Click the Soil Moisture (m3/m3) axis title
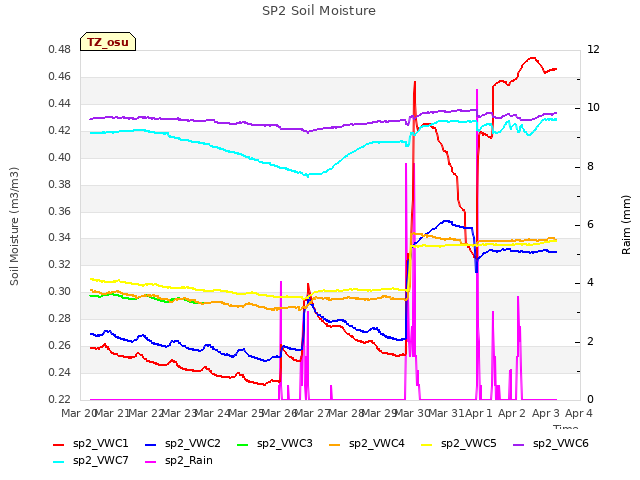 [14, 226]
